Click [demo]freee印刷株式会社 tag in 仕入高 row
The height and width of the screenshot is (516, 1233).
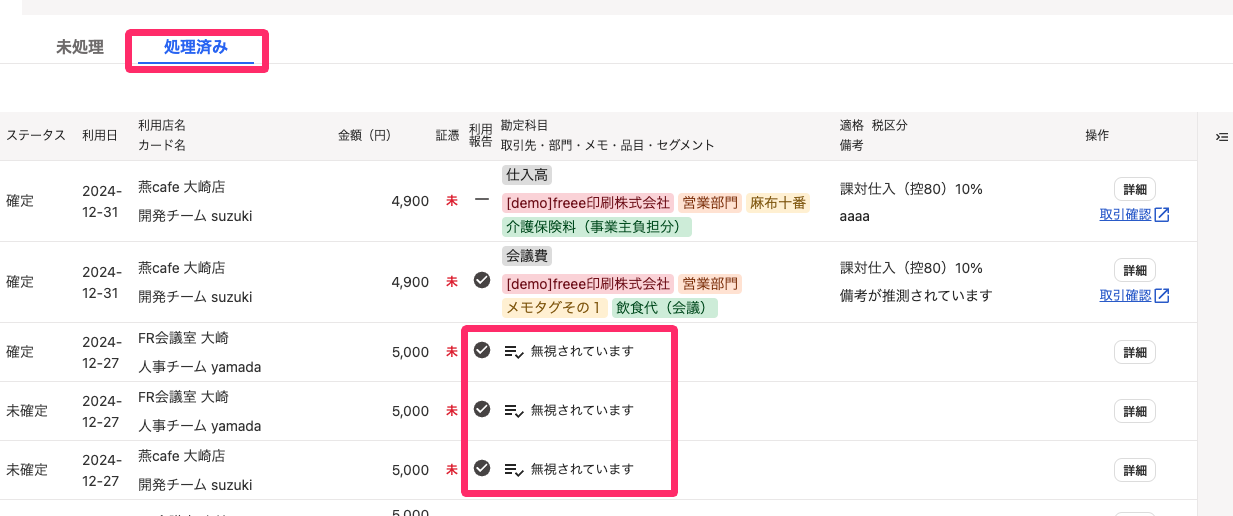[588, 202]
